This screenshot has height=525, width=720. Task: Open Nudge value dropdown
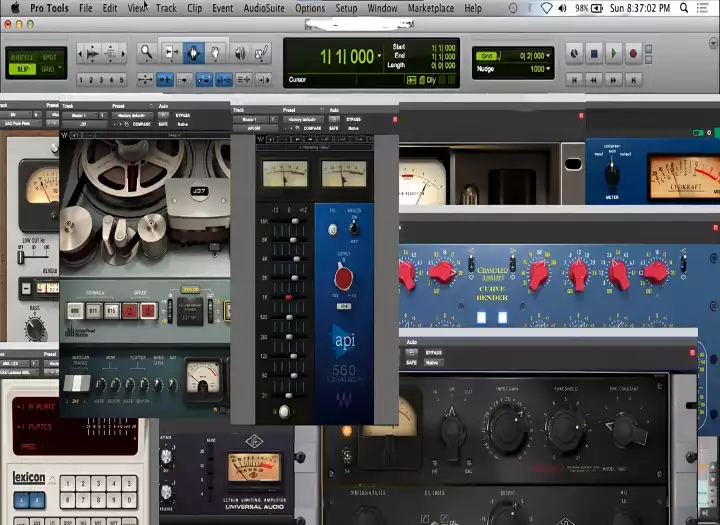[x=548, y=69]
